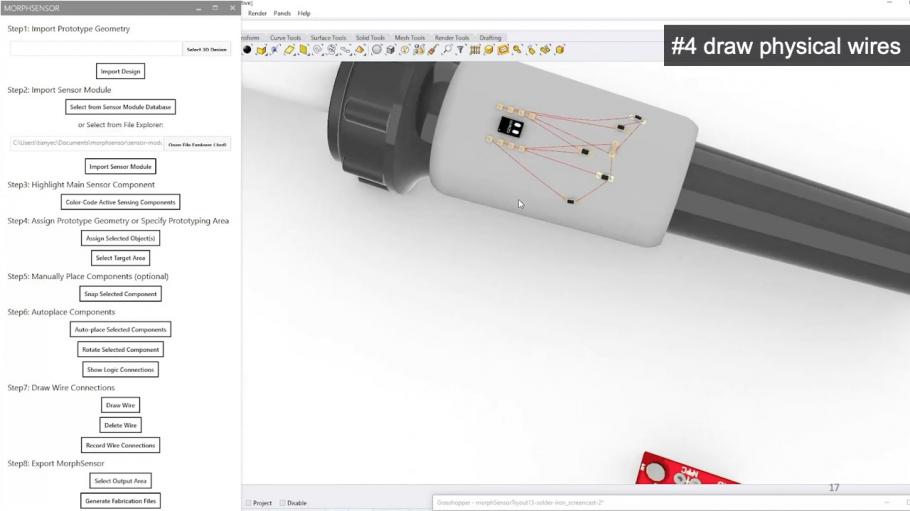Click "Step1: Import Prototype Geometry" label

68,28
